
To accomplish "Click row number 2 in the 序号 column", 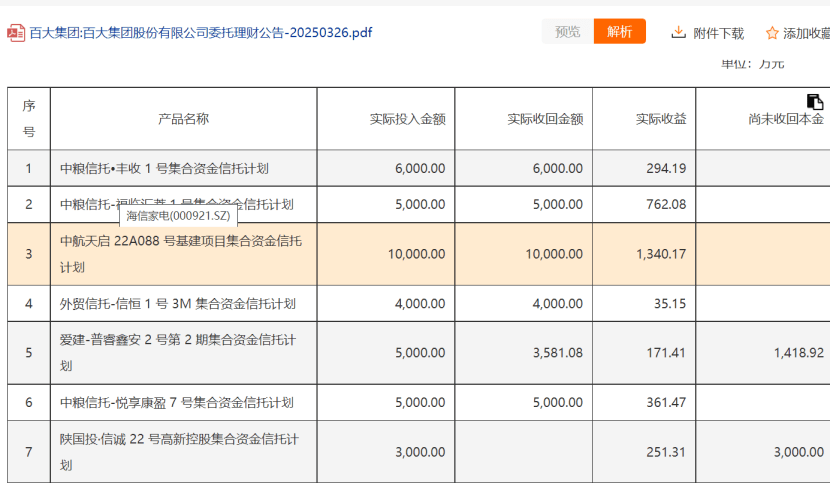I will (x=29, y=204).
